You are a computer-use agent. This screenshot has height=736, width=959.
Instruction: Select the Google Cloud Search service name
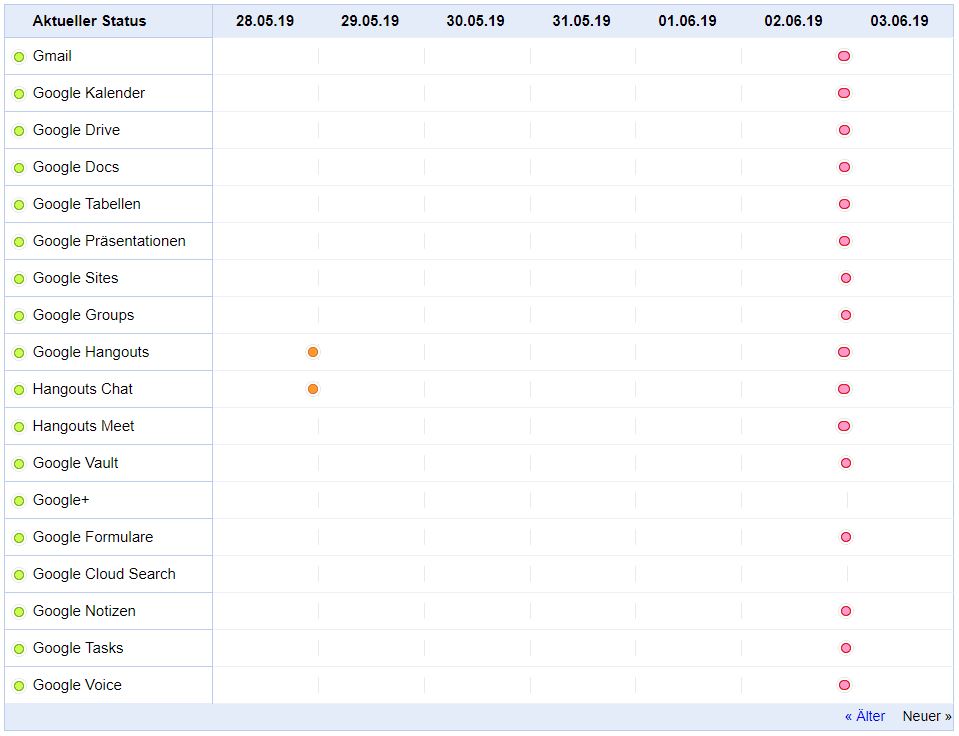tap(104, 574)
